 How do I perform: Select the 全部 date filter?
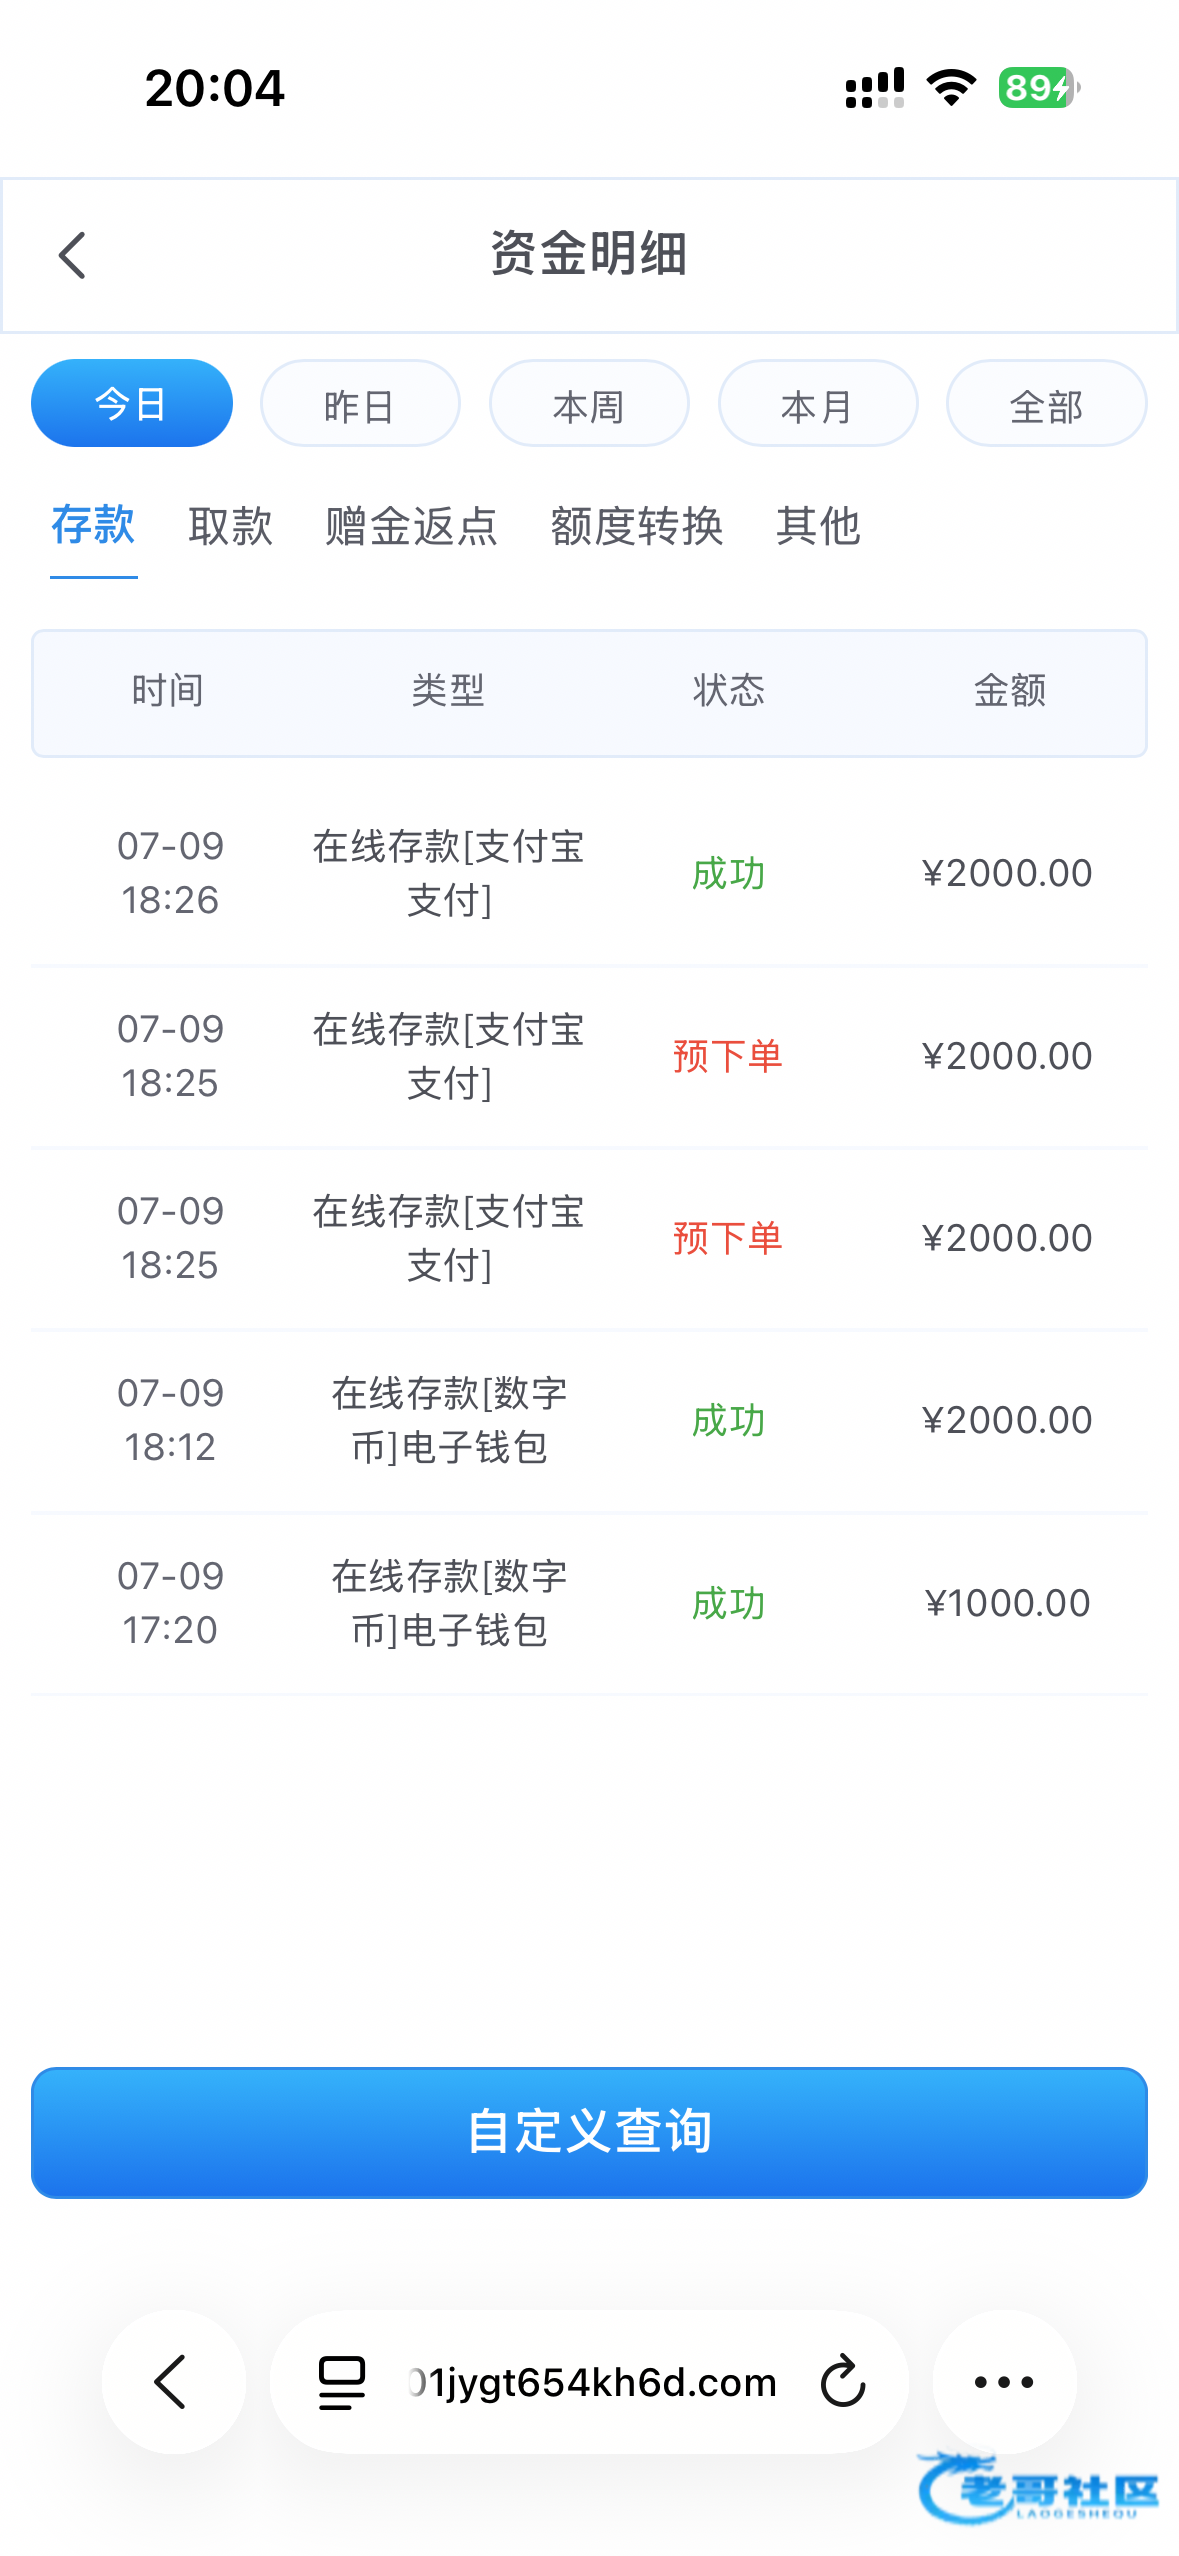[x=1047, y=404]
